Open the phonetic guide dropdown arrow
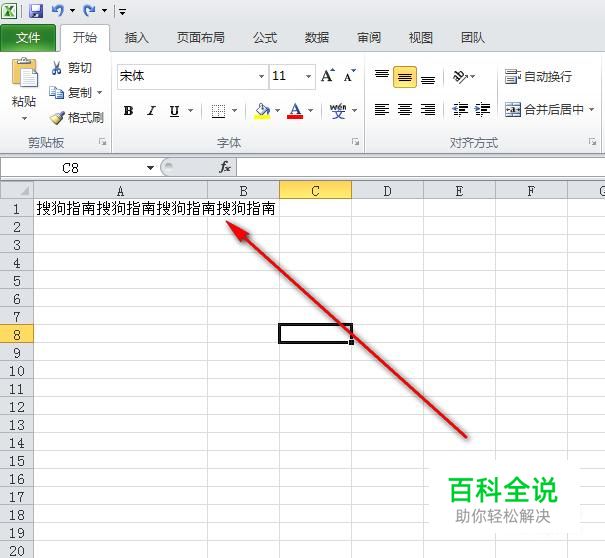 tap(355, 111)
